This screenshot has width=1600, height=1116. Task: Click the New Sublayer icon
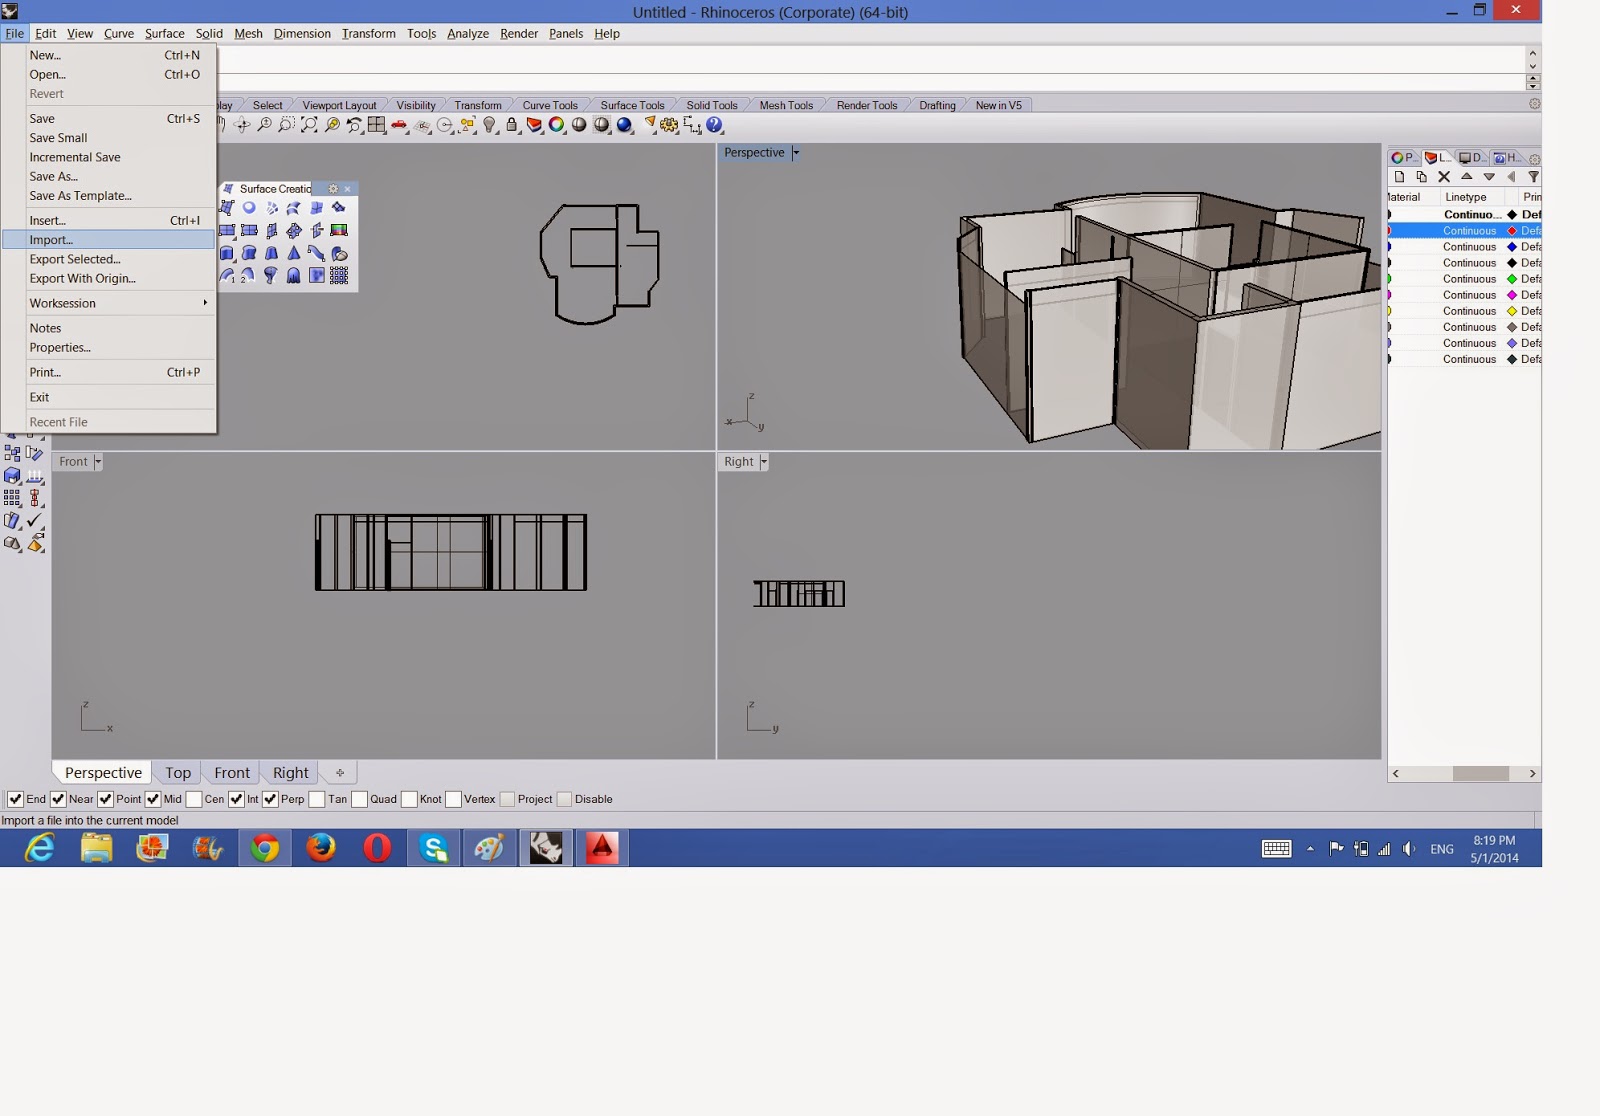1422,177
